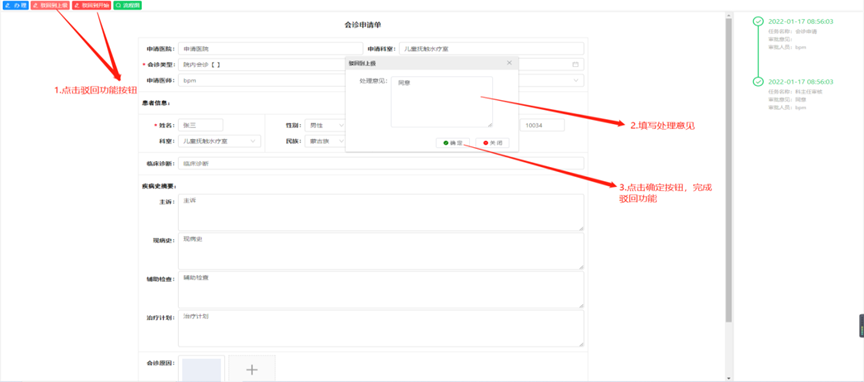Click the 辅助检查 text area

coord(381,289)
